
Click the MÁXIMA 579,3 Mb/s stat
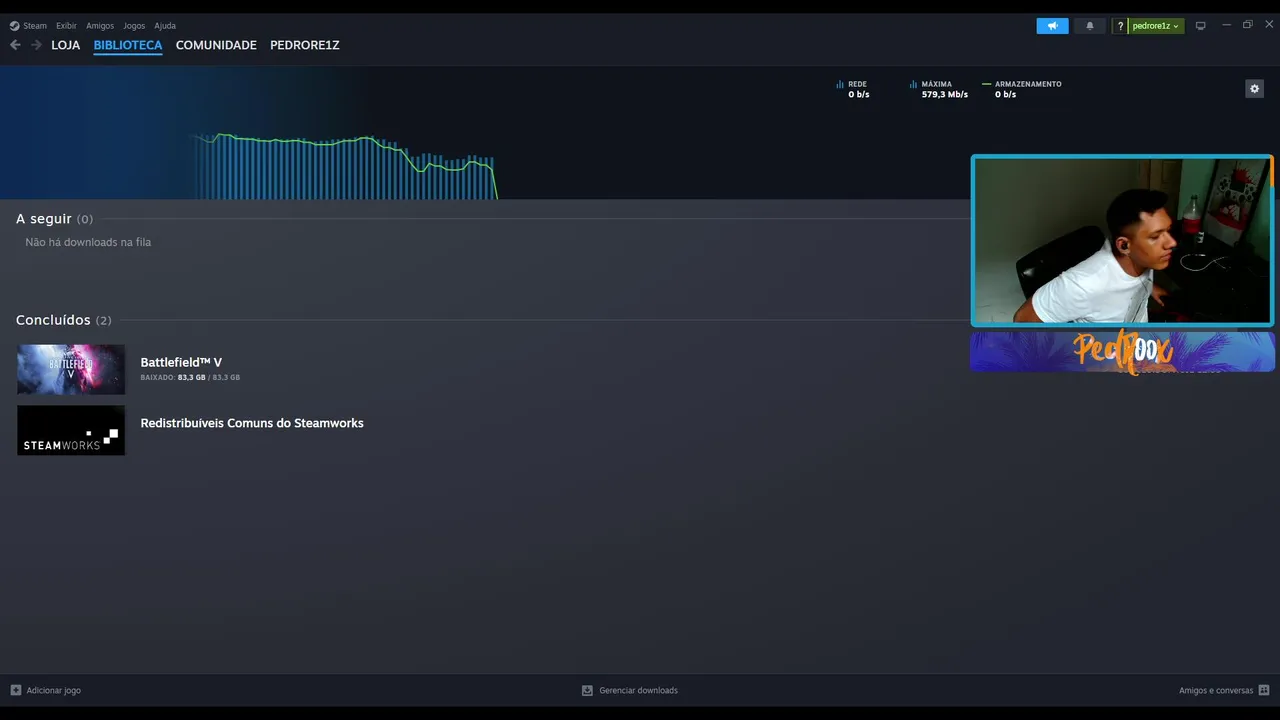pos(939,89)
